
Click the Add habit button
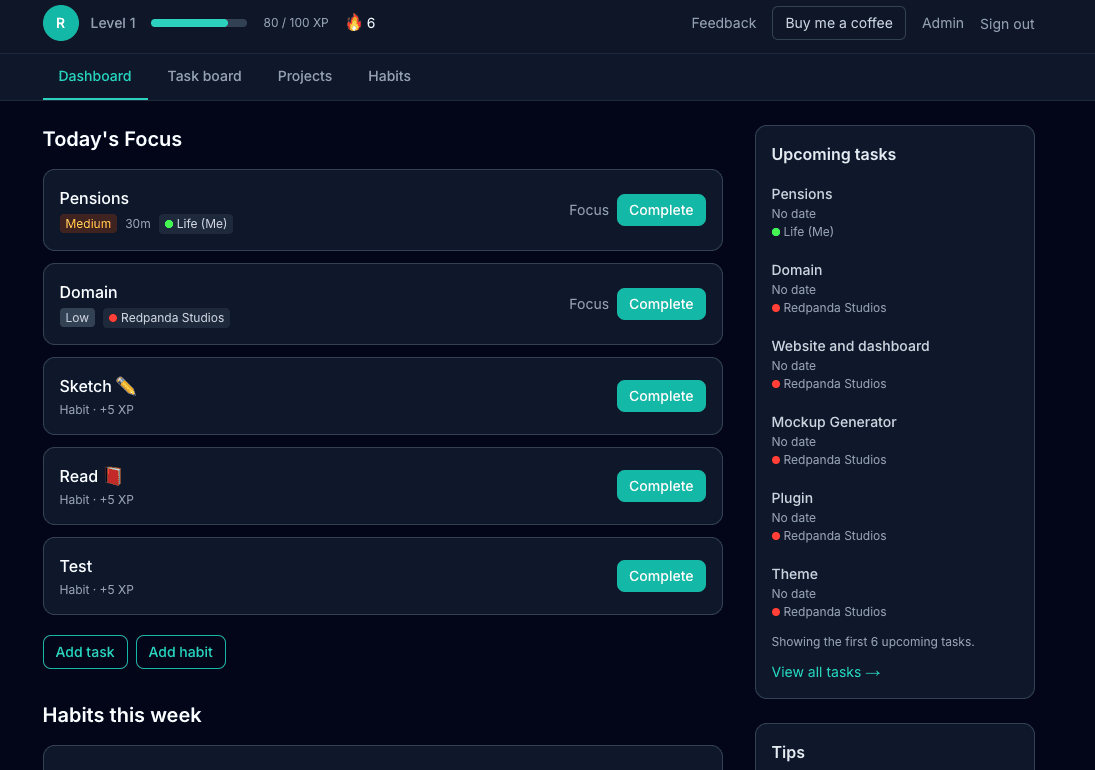click(x=180, y=652)
